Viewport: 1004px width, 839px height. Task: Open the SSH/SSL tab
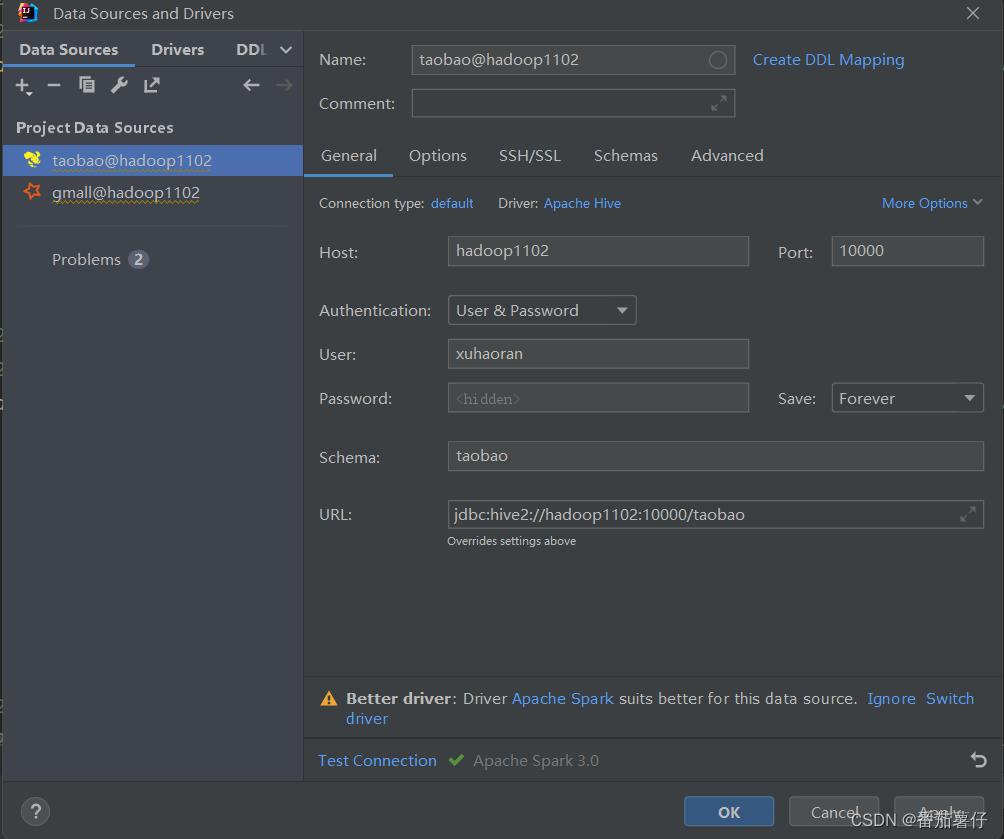pos(530,156)
